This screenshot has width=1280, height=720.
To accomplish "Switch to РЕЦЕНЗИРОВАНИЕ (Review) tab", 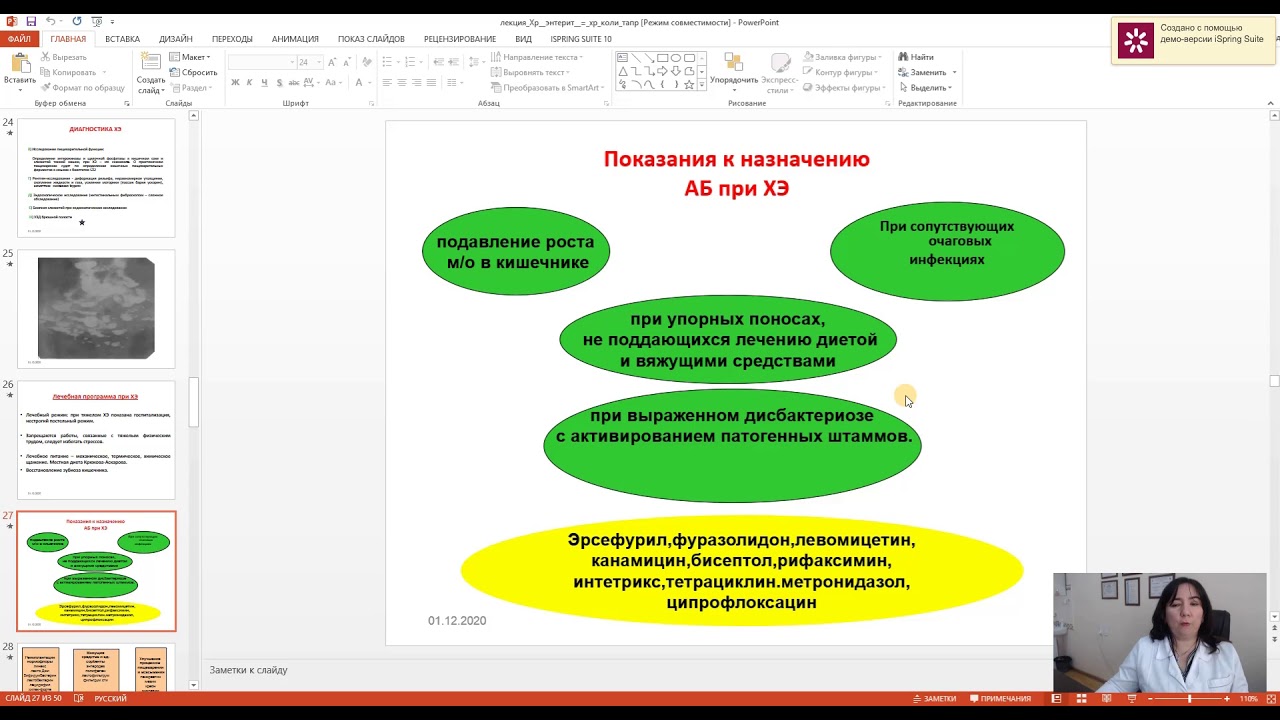I will 460,39.
